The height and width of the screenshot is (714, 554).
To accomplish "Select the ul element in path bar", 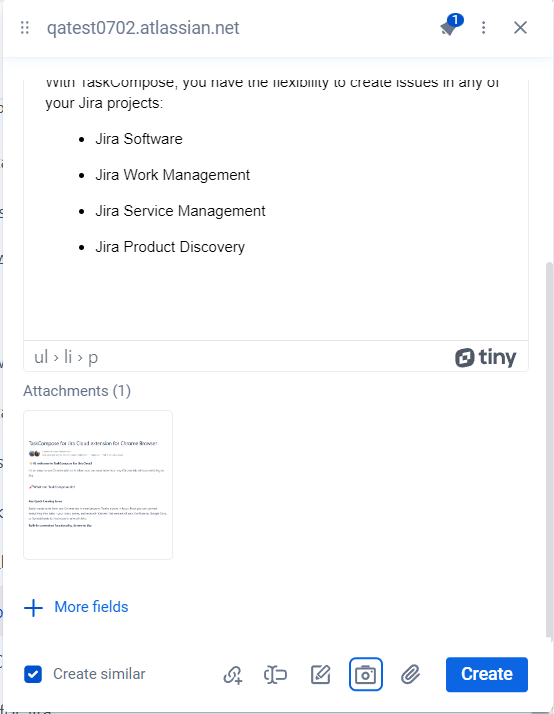I will tap(41, 357).
